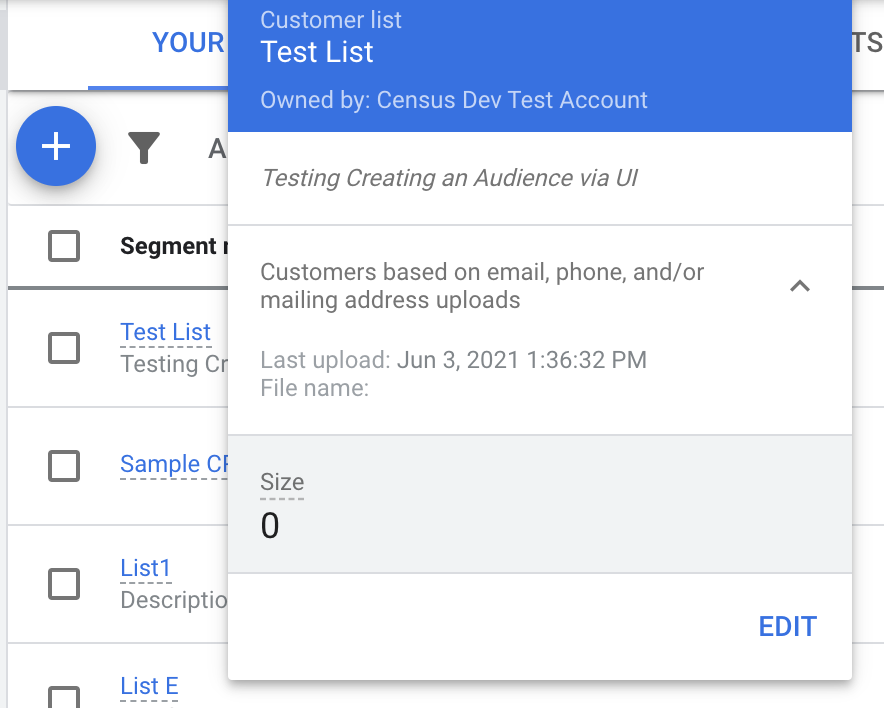Toggle the select-all header checkbox
This screenshot has width=884, height=708.
point(64,246)
